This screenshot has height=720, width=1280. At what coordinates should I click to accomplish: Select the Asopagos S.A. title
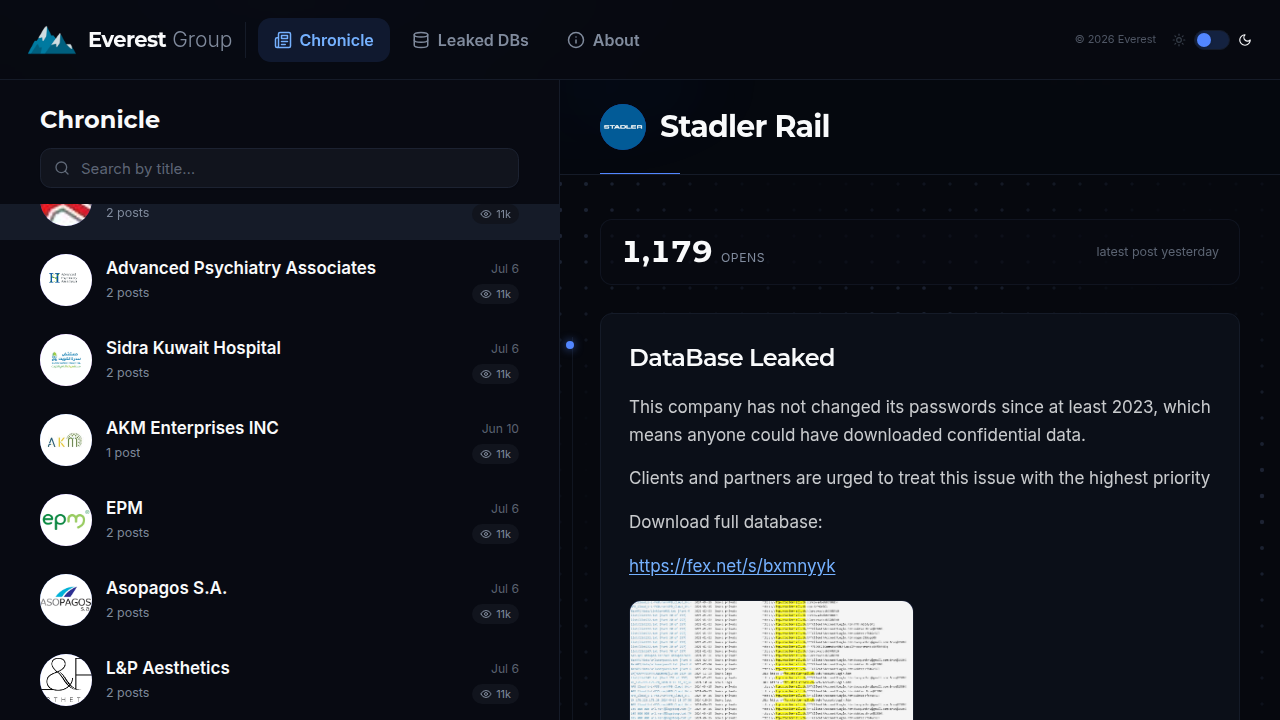(166, 588)
